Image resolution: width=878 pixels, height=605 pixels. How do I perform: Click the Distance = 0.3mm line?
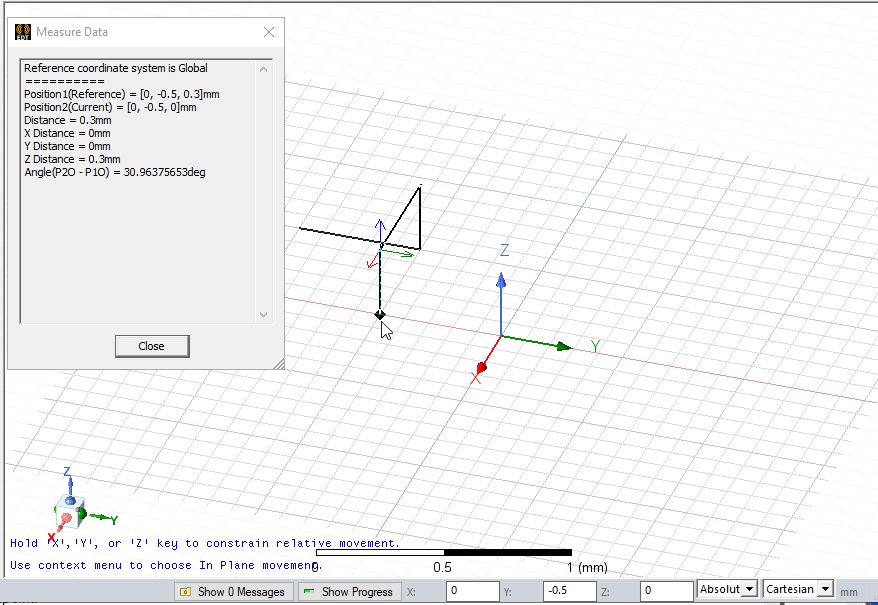(x=68, y=120)
